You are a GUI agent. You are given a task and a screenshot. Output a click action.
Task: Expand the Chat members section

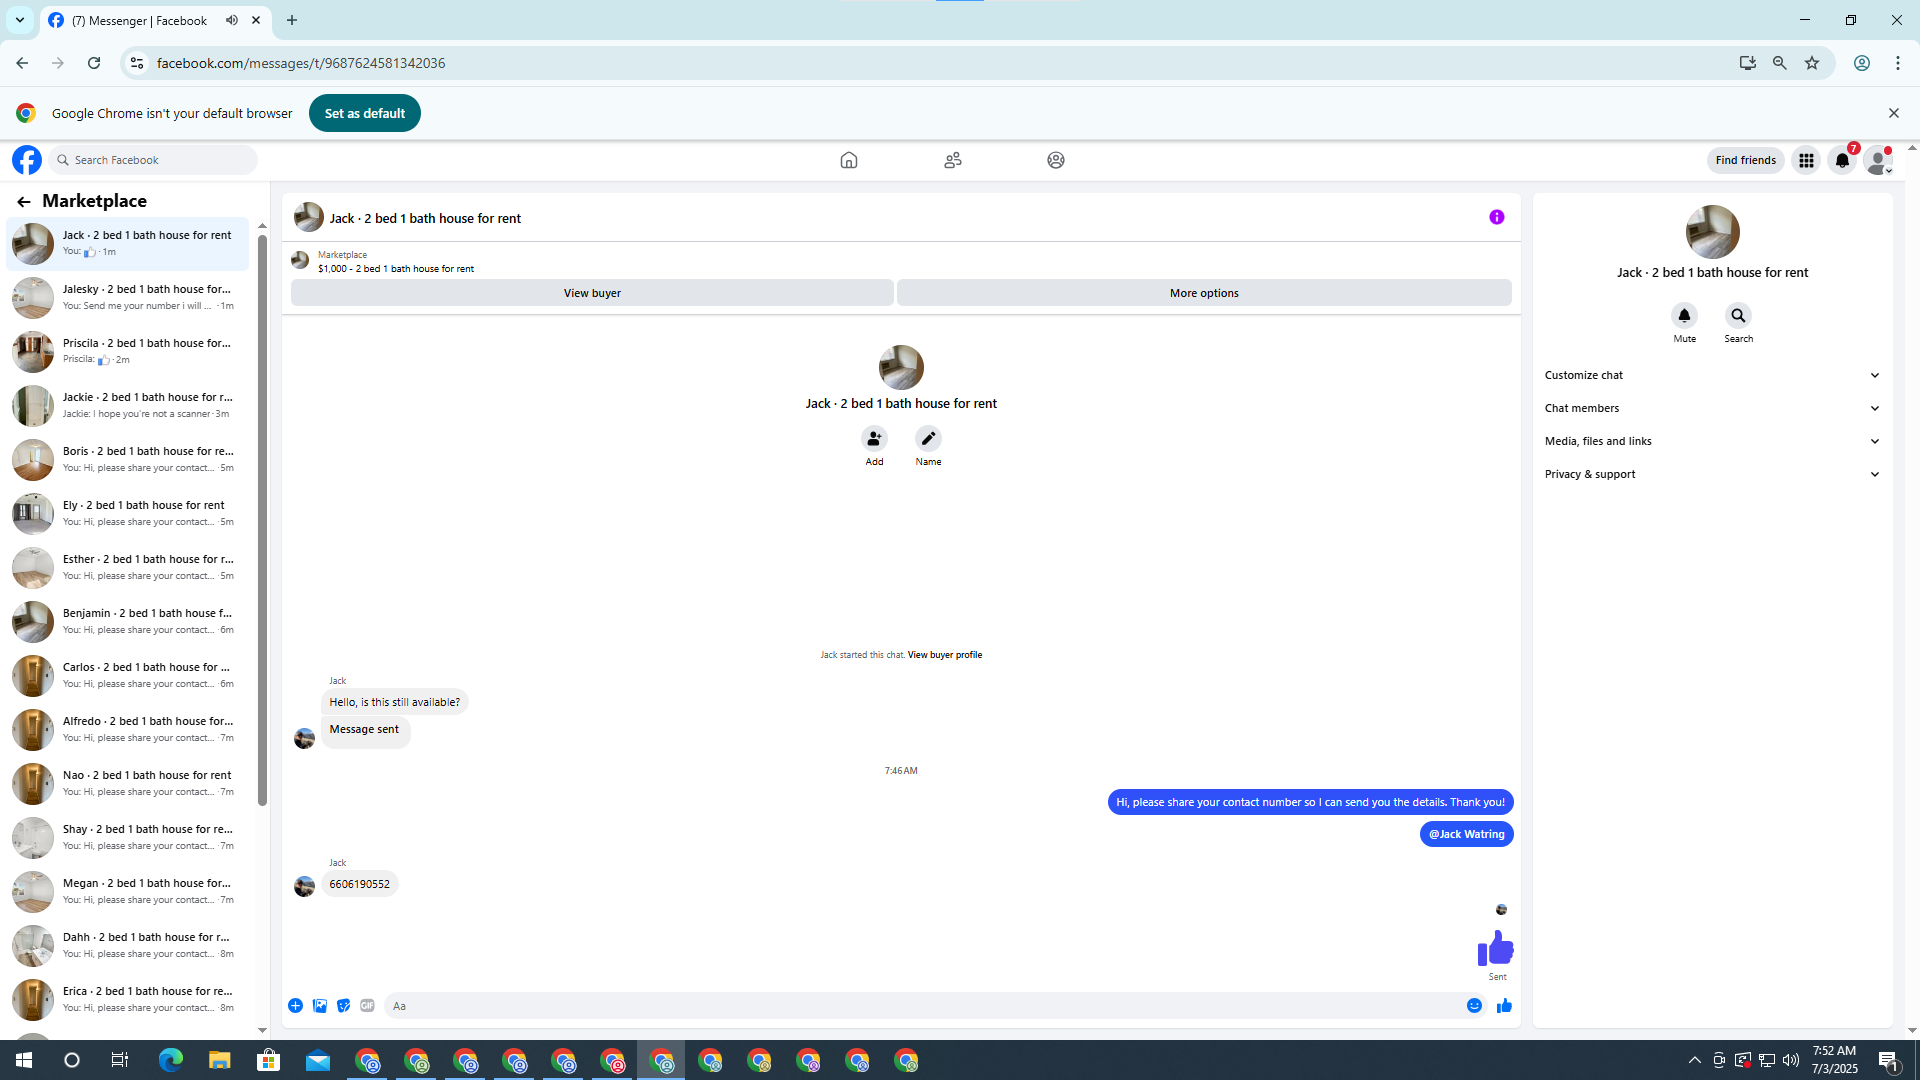[x=1712, y=408]
